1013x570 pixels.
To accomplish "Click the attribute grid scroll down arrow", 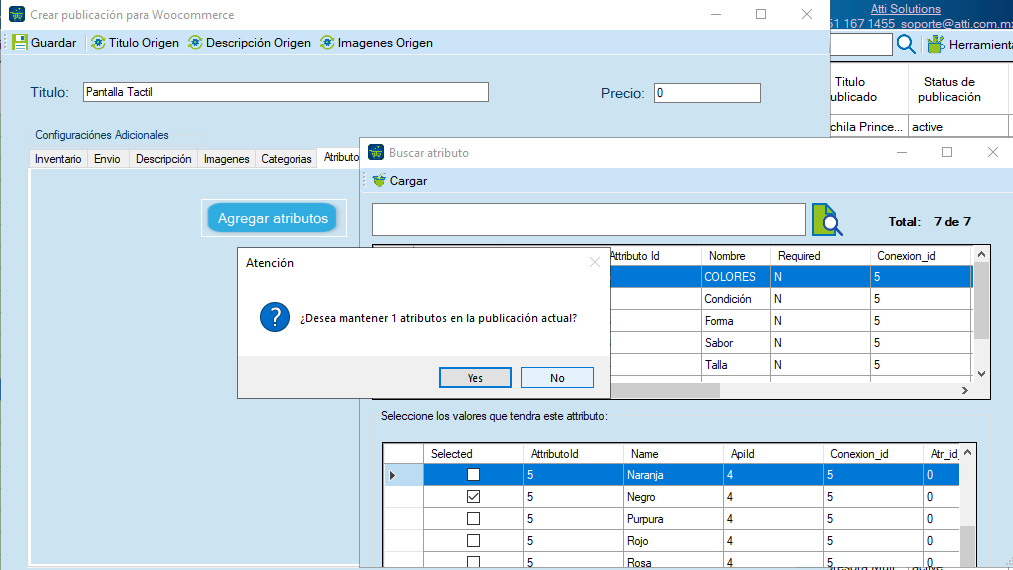I will [x=981, y=374].
